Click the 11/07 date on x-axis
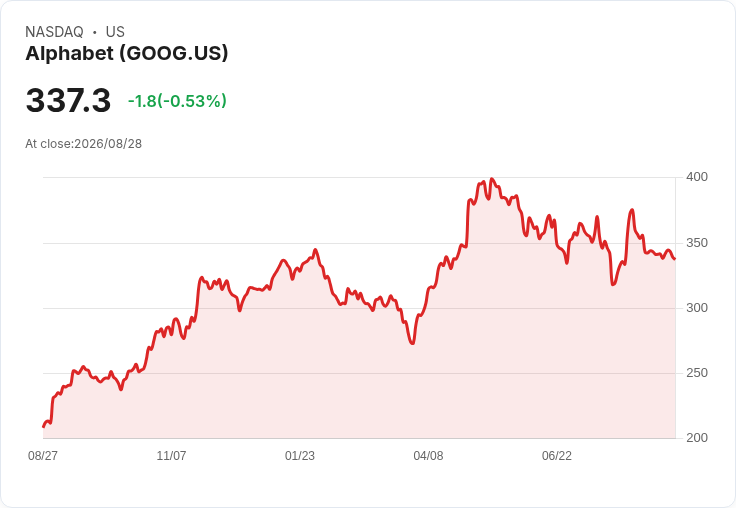Screen dimensions: 736x508 click(171, 456)
